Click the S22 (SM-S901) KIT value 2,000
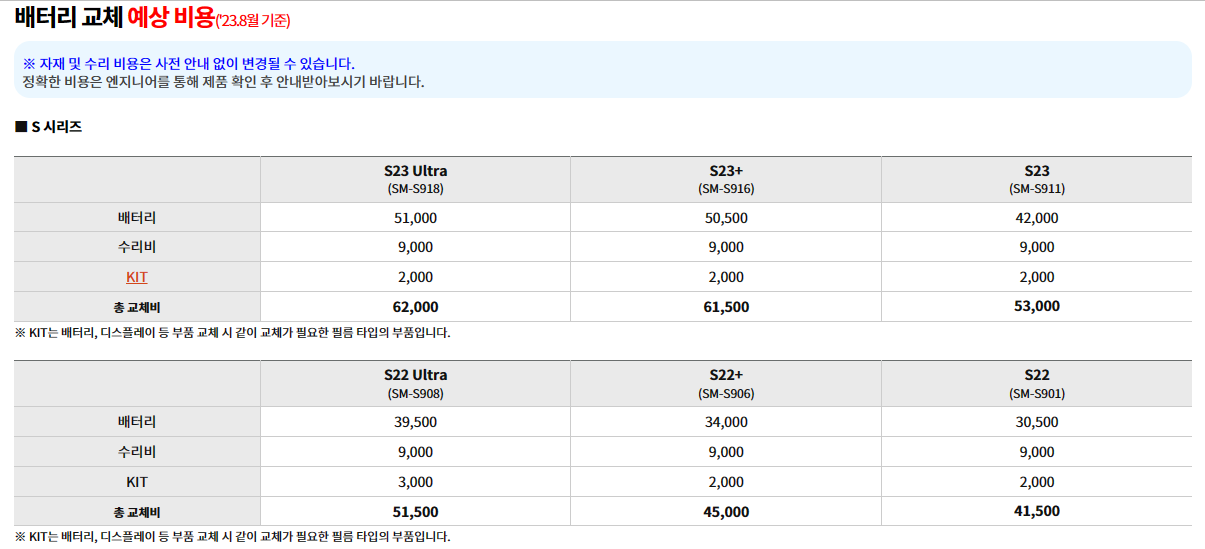 pos(1037,482)
